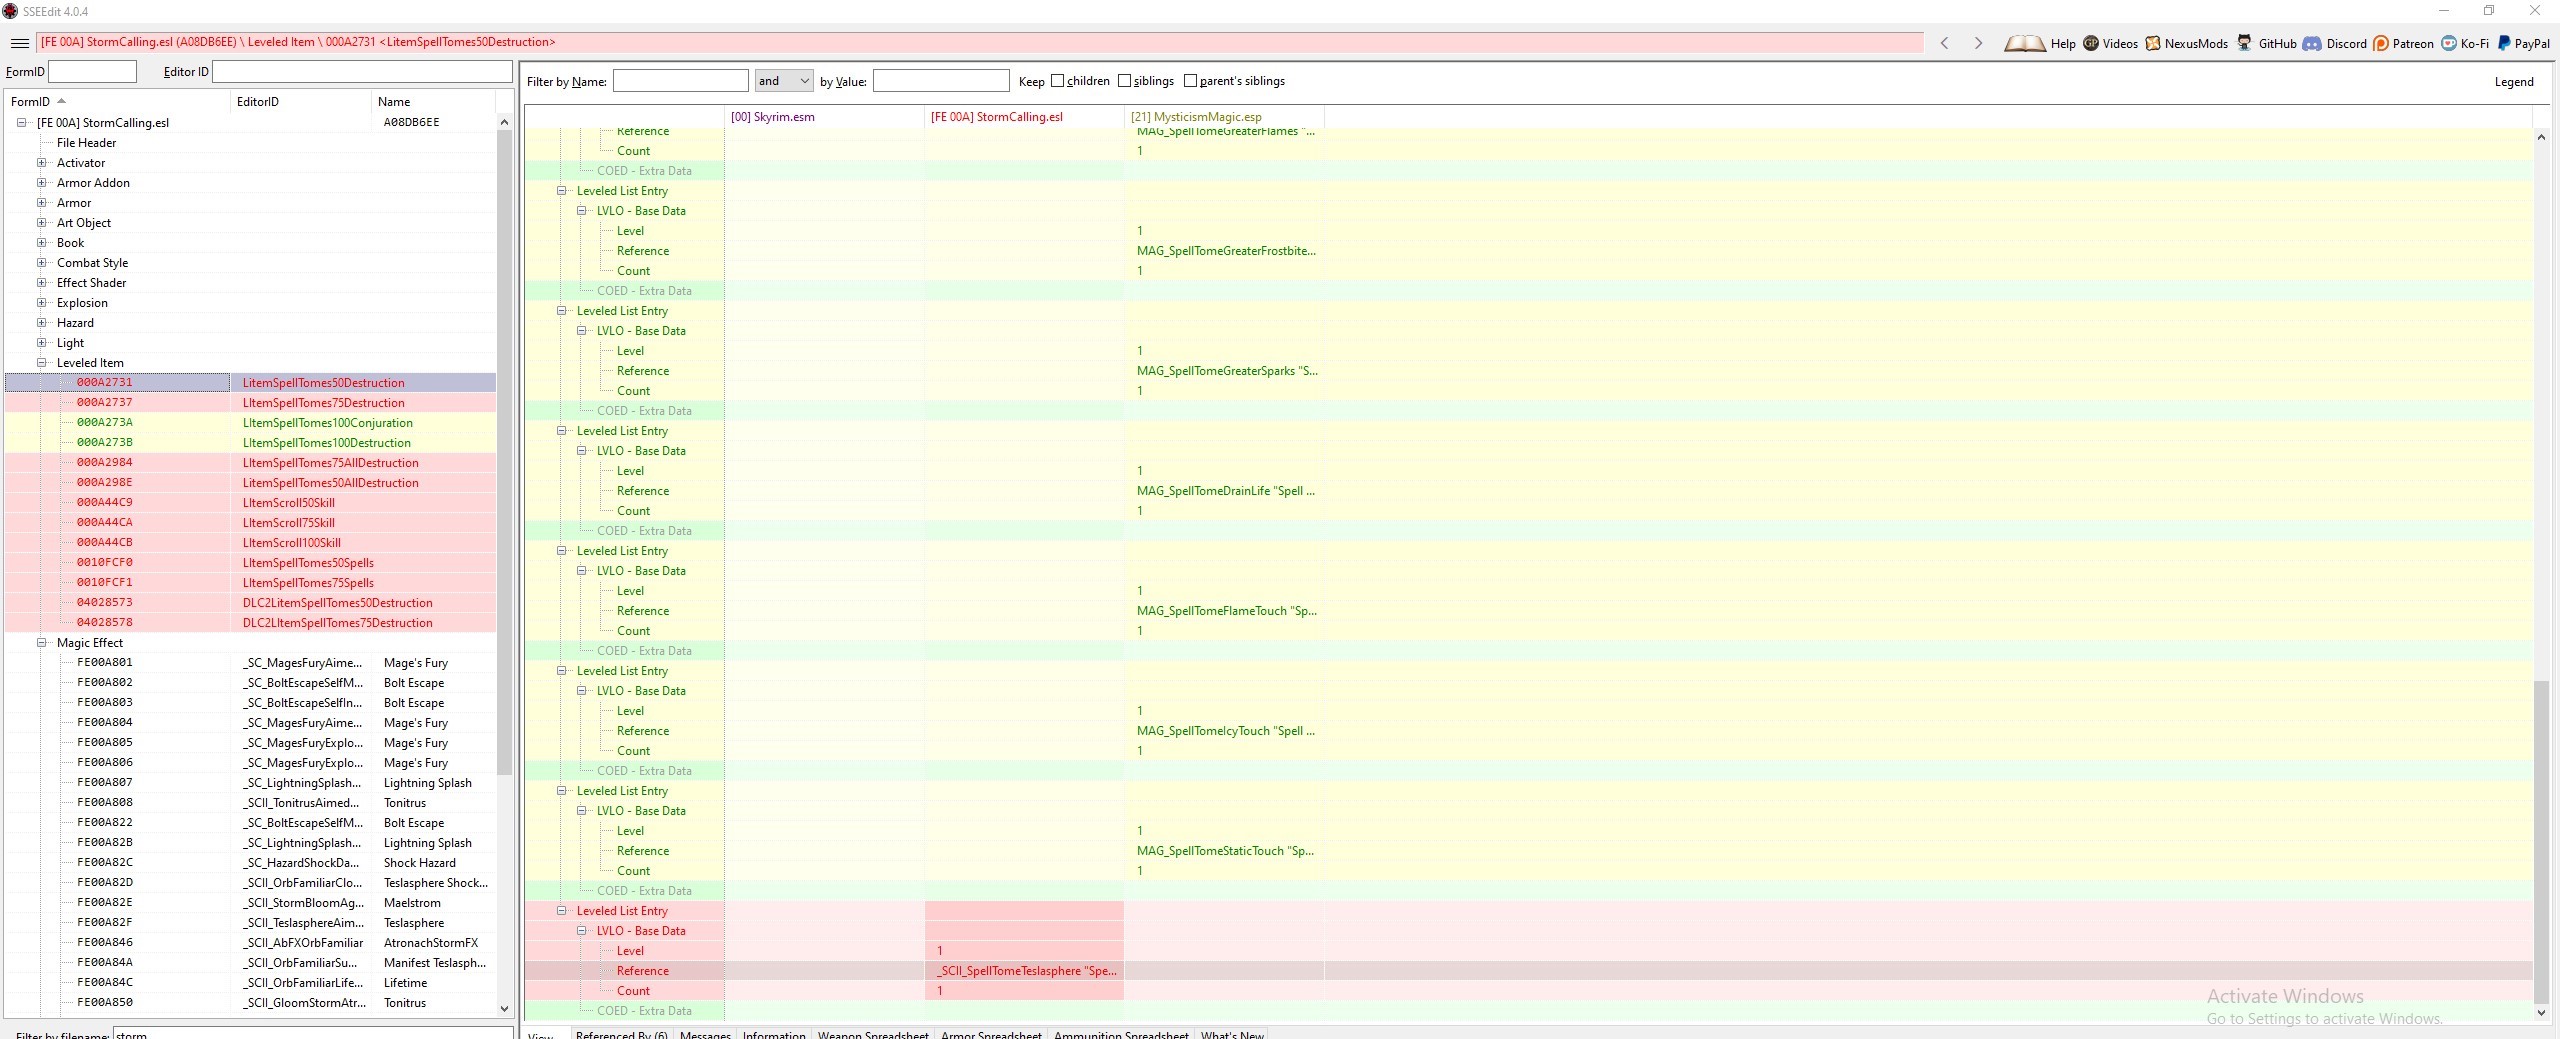Screen dimensions: 2560x1039
Task: Click the SSEEdit application icon in title bar
Action: pos(10,11)
